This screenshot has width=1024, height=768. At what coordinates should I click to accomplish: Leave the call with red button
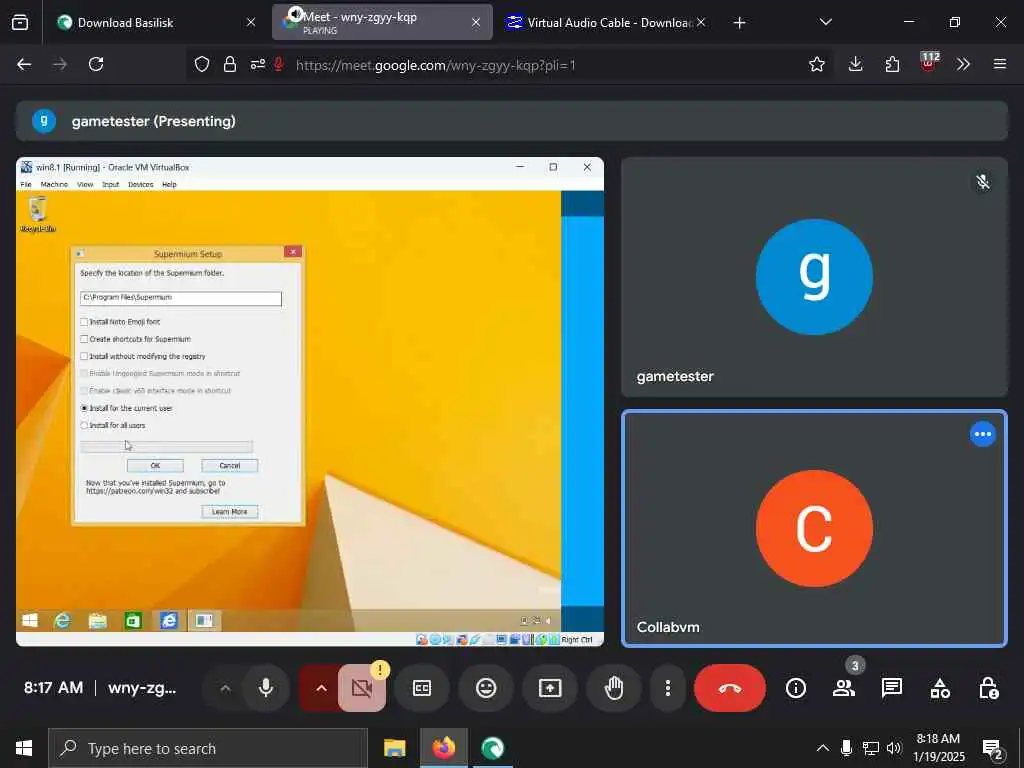point(729,688)
